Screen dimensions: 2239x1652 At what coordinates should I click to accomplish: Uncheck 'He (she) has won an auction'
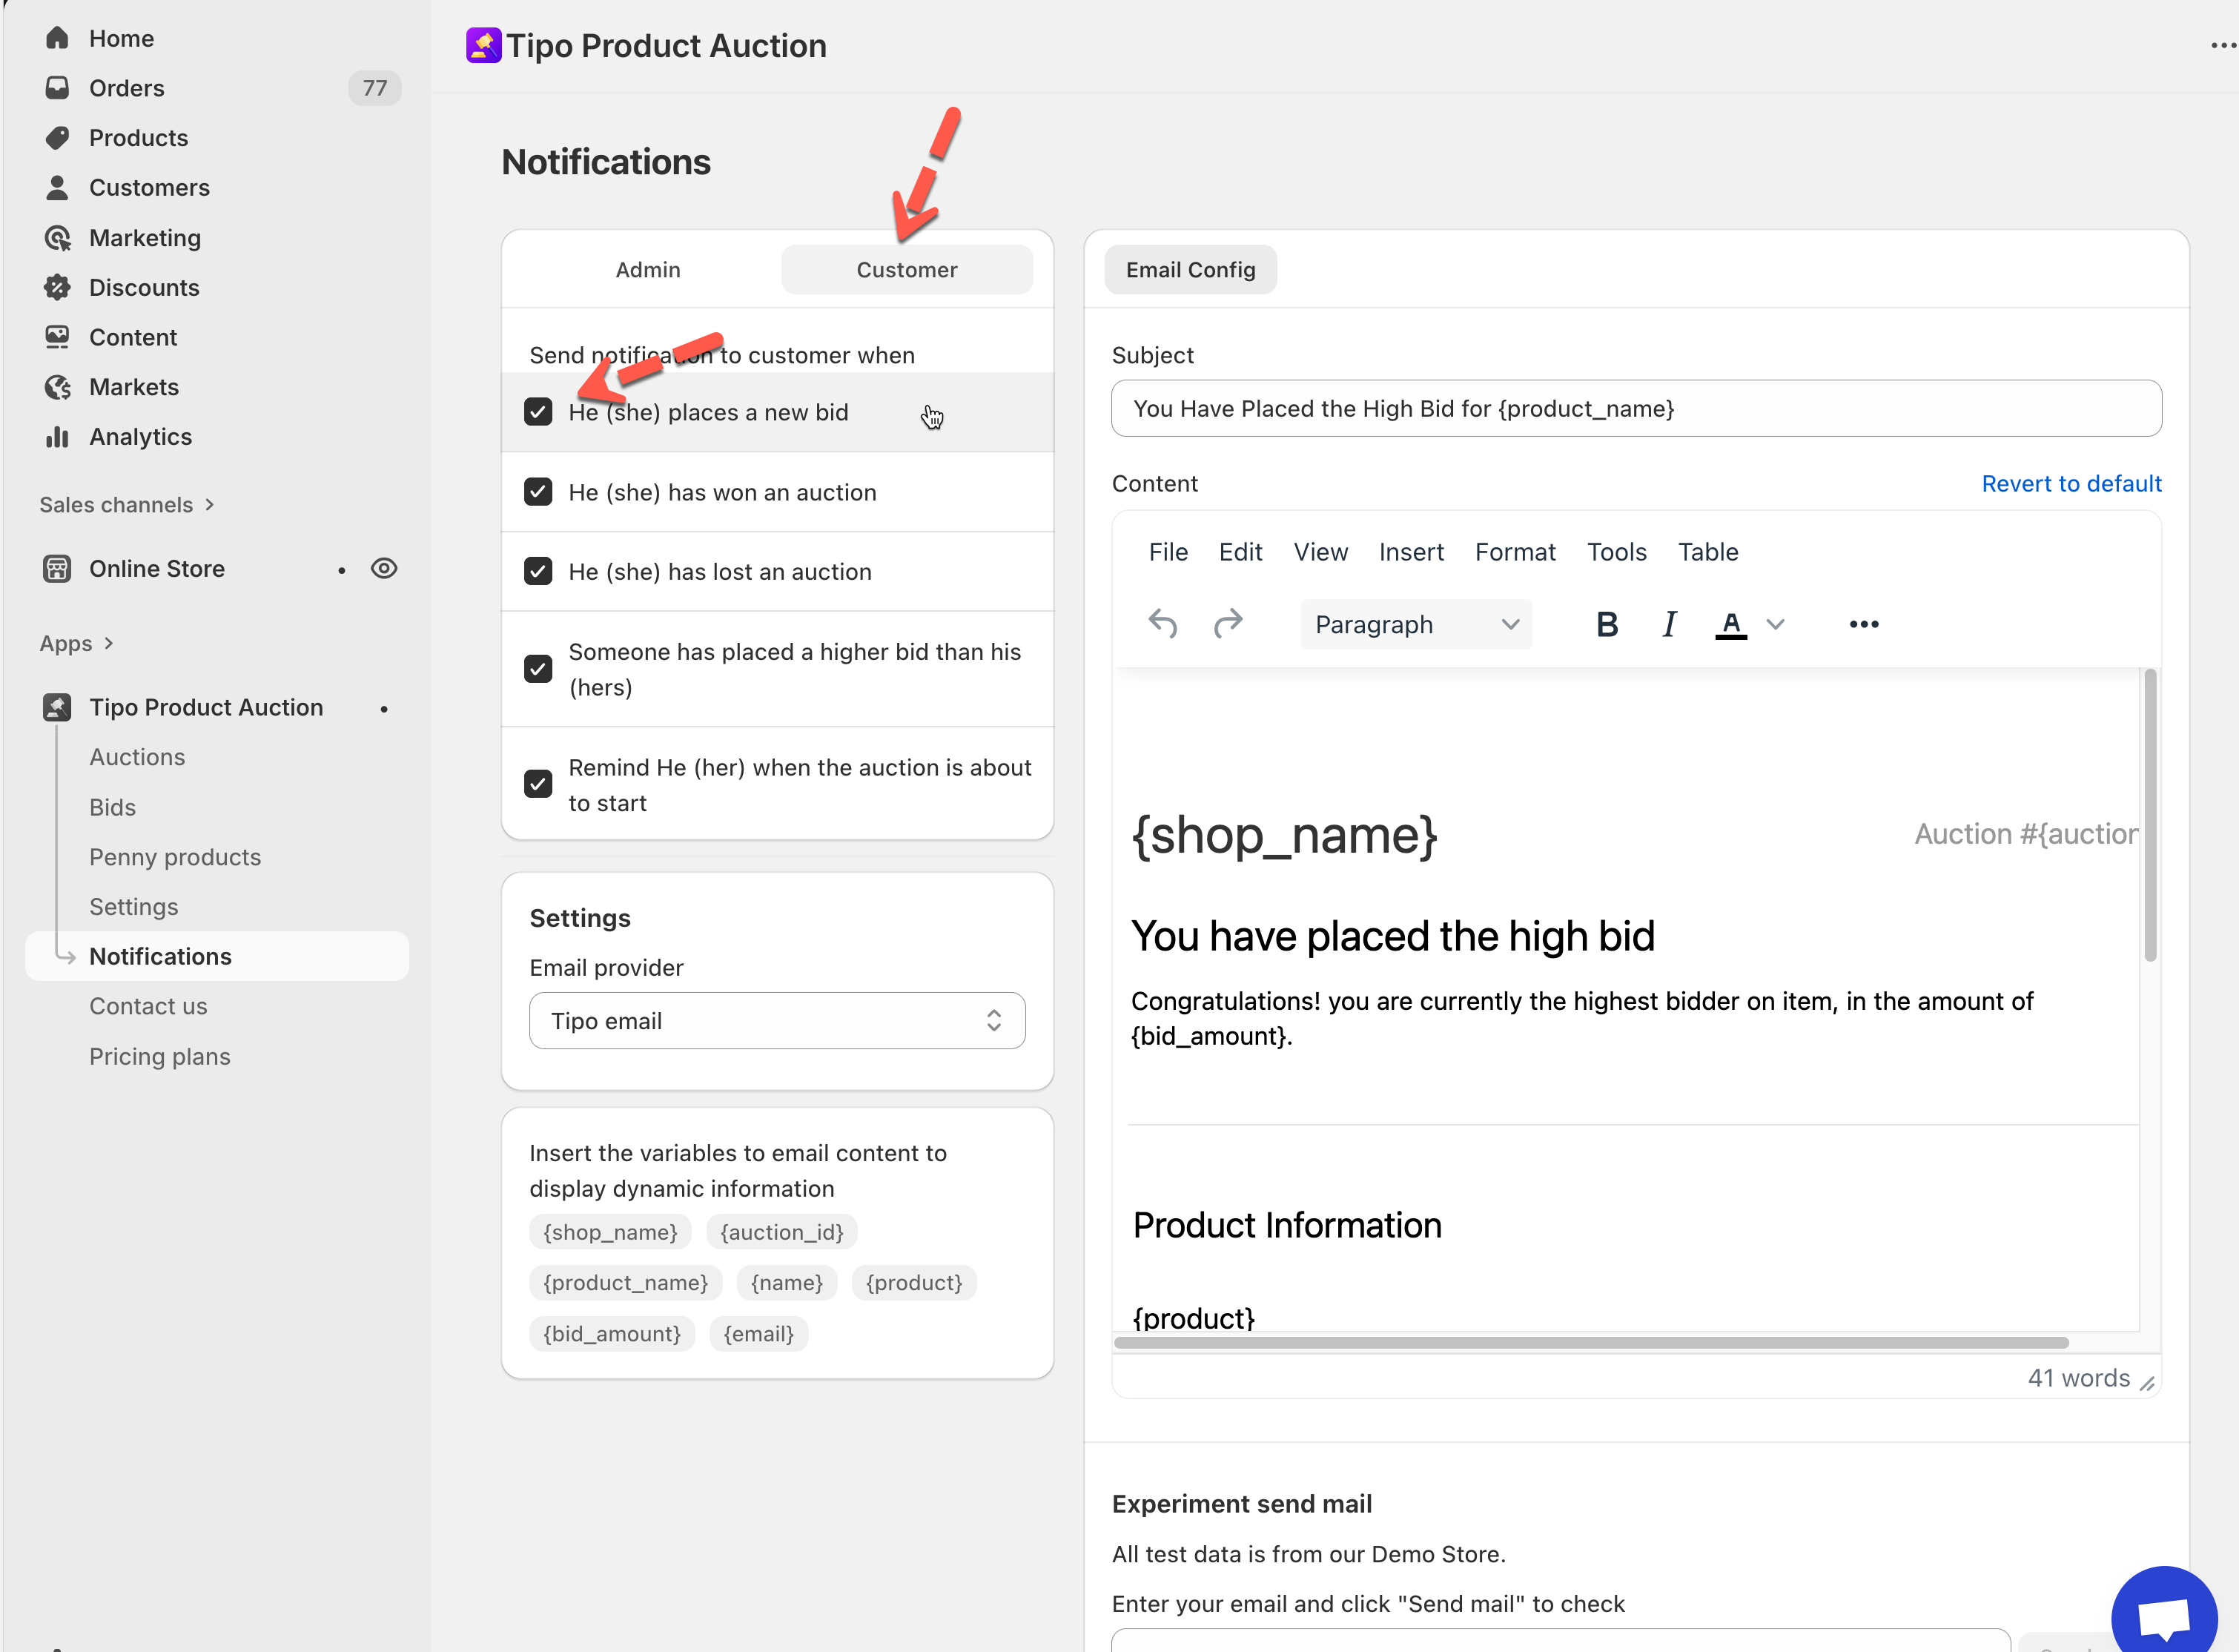pos(538,492)
